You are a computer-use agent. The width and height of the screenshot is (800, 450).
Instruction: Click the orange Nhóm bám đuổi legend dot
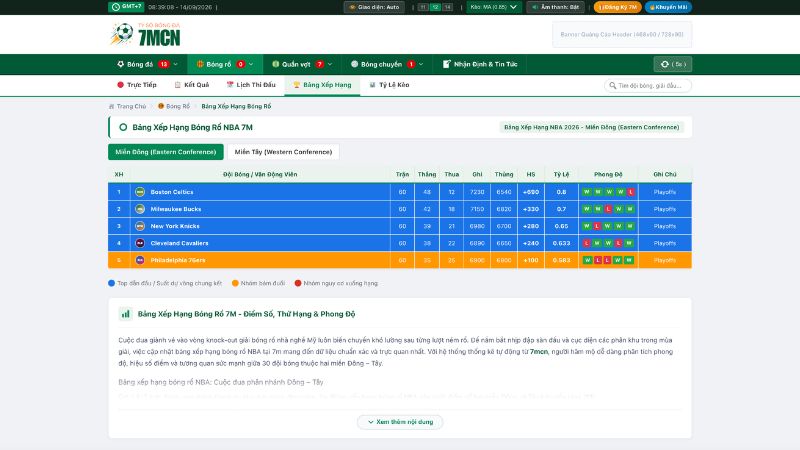tap(235, 283)
